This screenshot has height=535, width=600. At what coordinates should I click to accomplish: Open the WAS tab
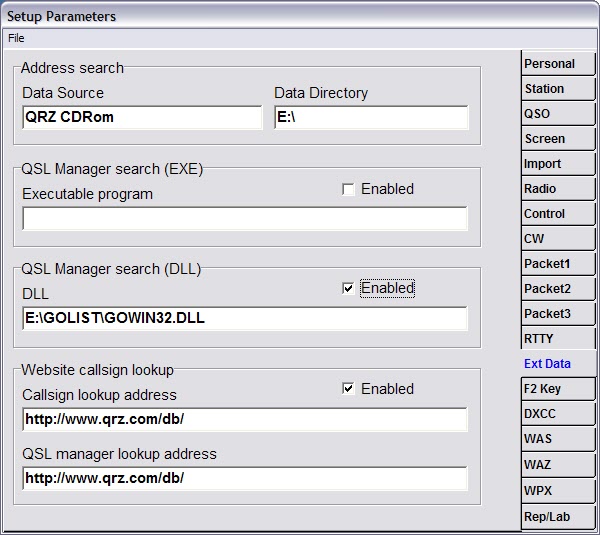point(558,439)
